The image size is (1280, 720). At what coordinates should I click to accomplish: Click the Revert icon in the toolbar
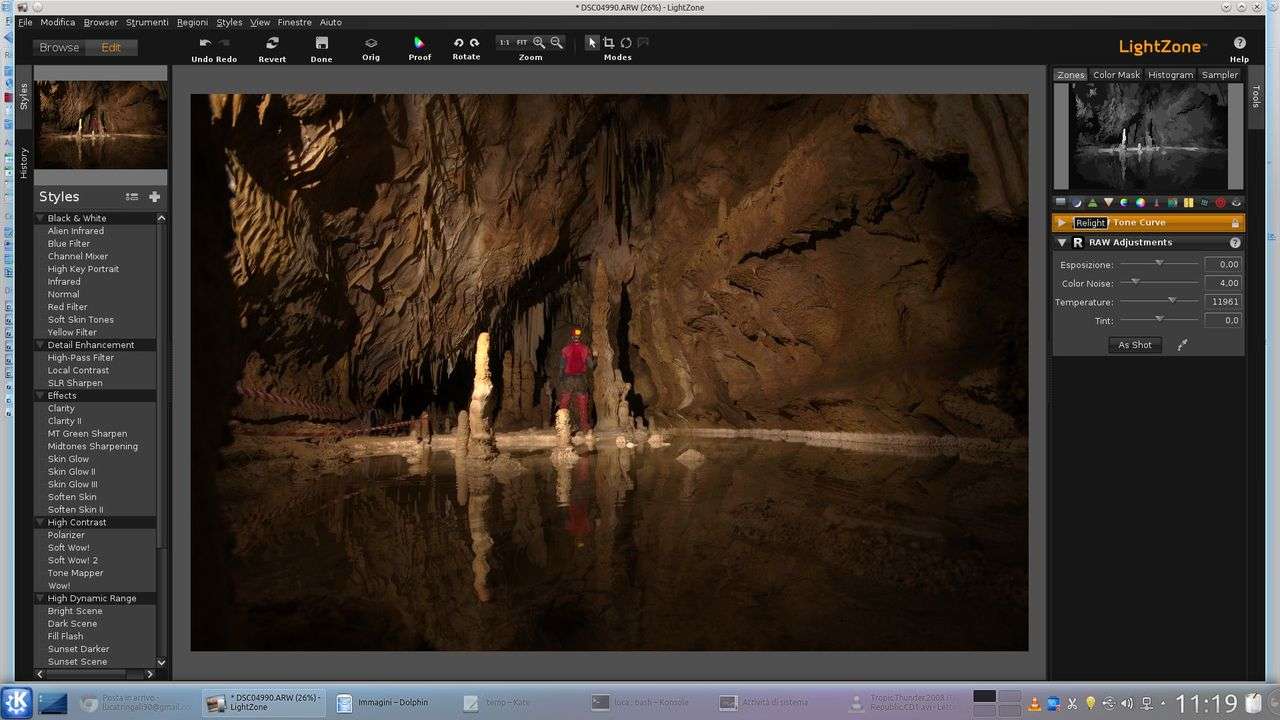point(272,43)
